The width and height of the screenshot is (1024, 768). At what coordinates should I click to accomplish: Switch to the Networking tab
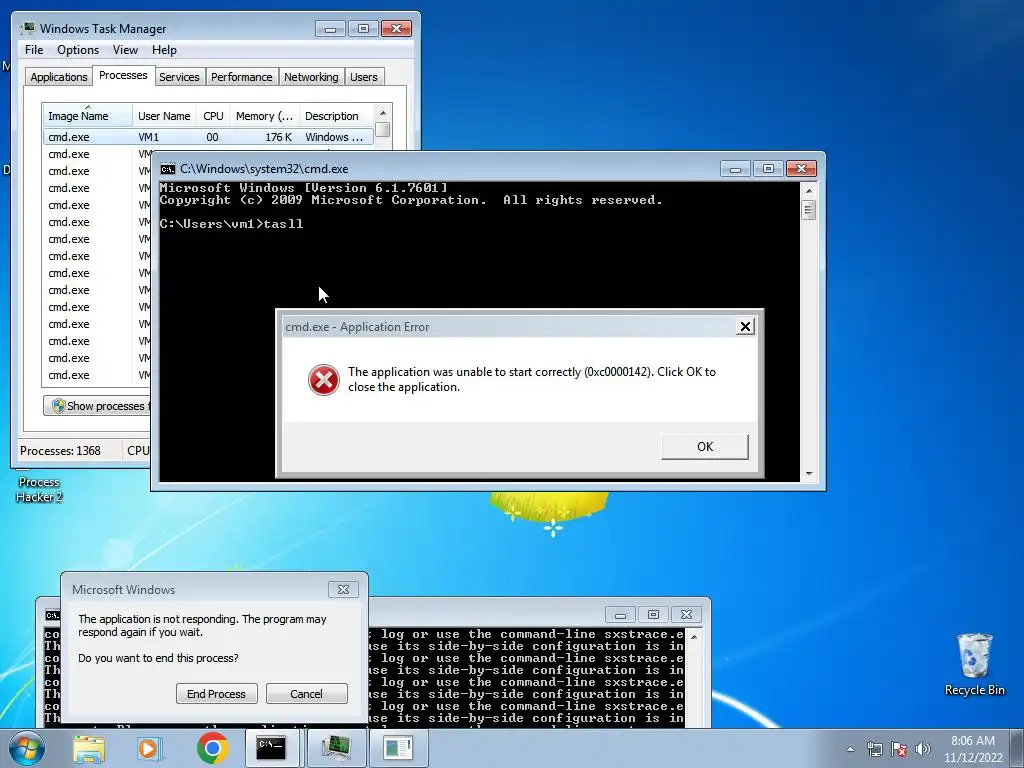[x=311, y=77]
